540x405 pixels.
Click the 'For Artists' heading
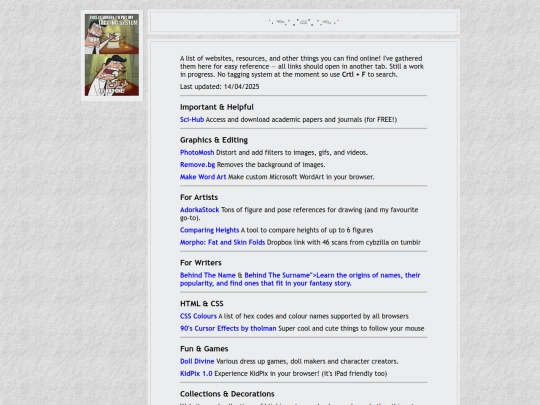point(199,197)
